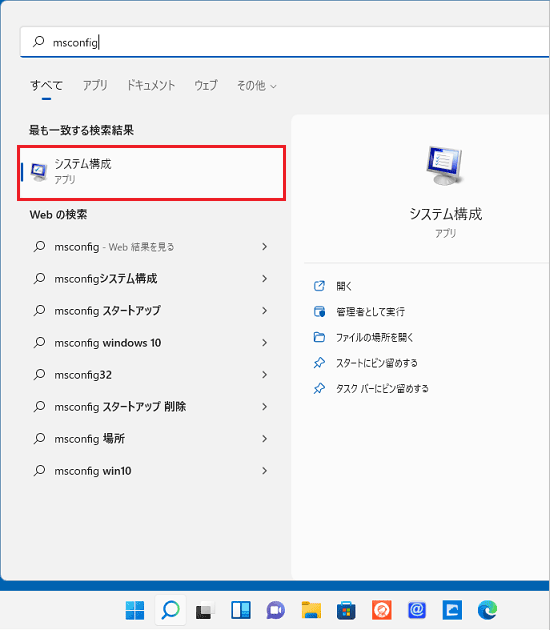
Task: Click the shield icon for 管理者として実行
Action: pyautogui.click(x=319, y=312)
